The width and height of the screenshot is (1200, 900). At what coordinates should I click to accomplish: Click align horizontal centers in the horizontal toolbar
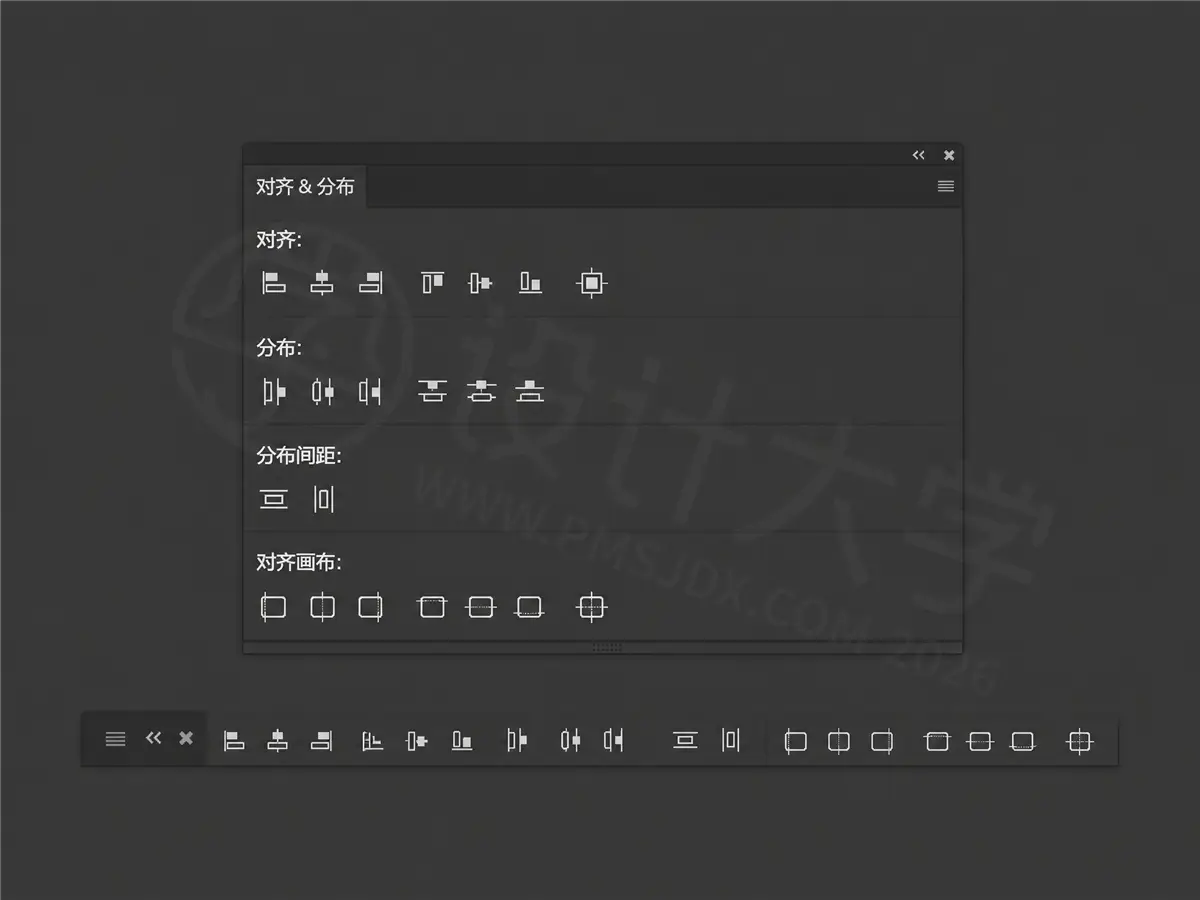(277, 741)
